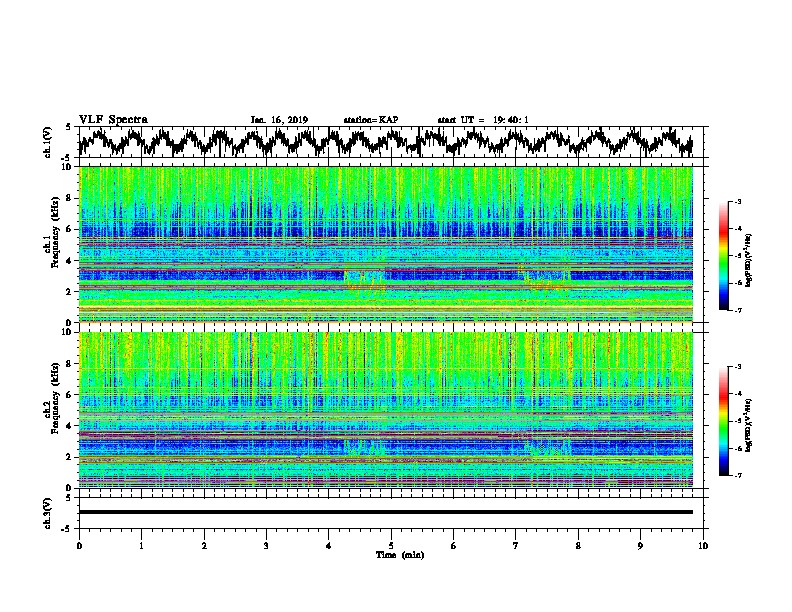The width and height of the screenshot is (792, 612).
Task: Click the ch.3 flat black trace line
Action: coord(386,512)
